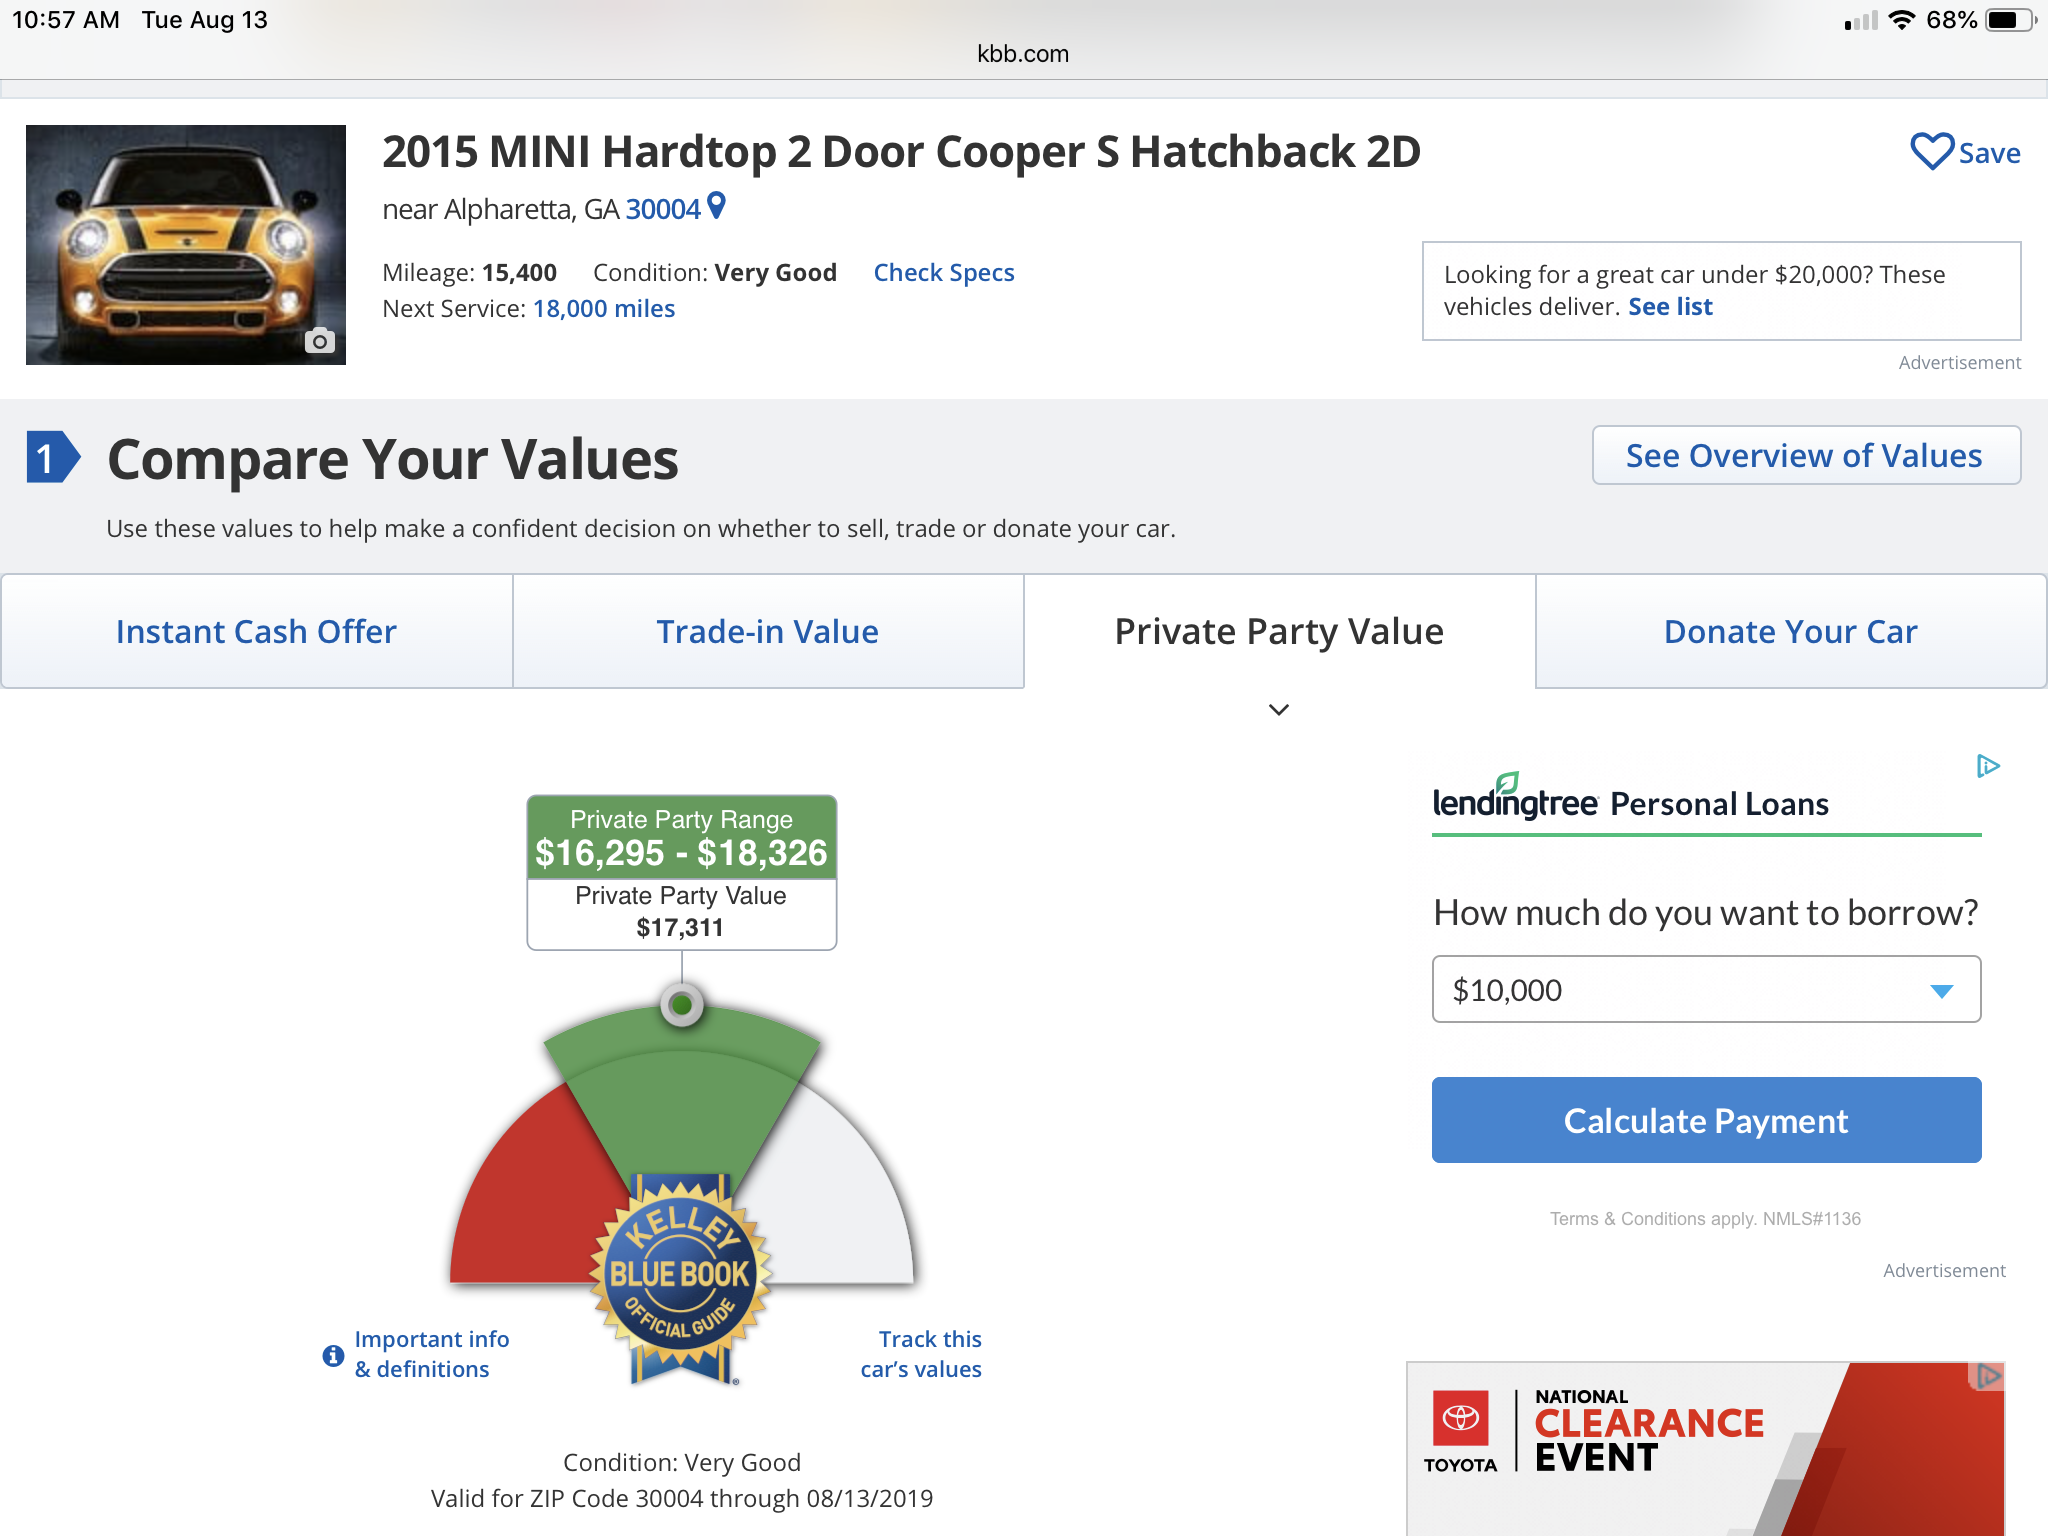Viewport: 2048px width, 1536px height.
Task: Open the yellow MINI Cooper thumbnail photo
Action: click(x=186, y=245)
